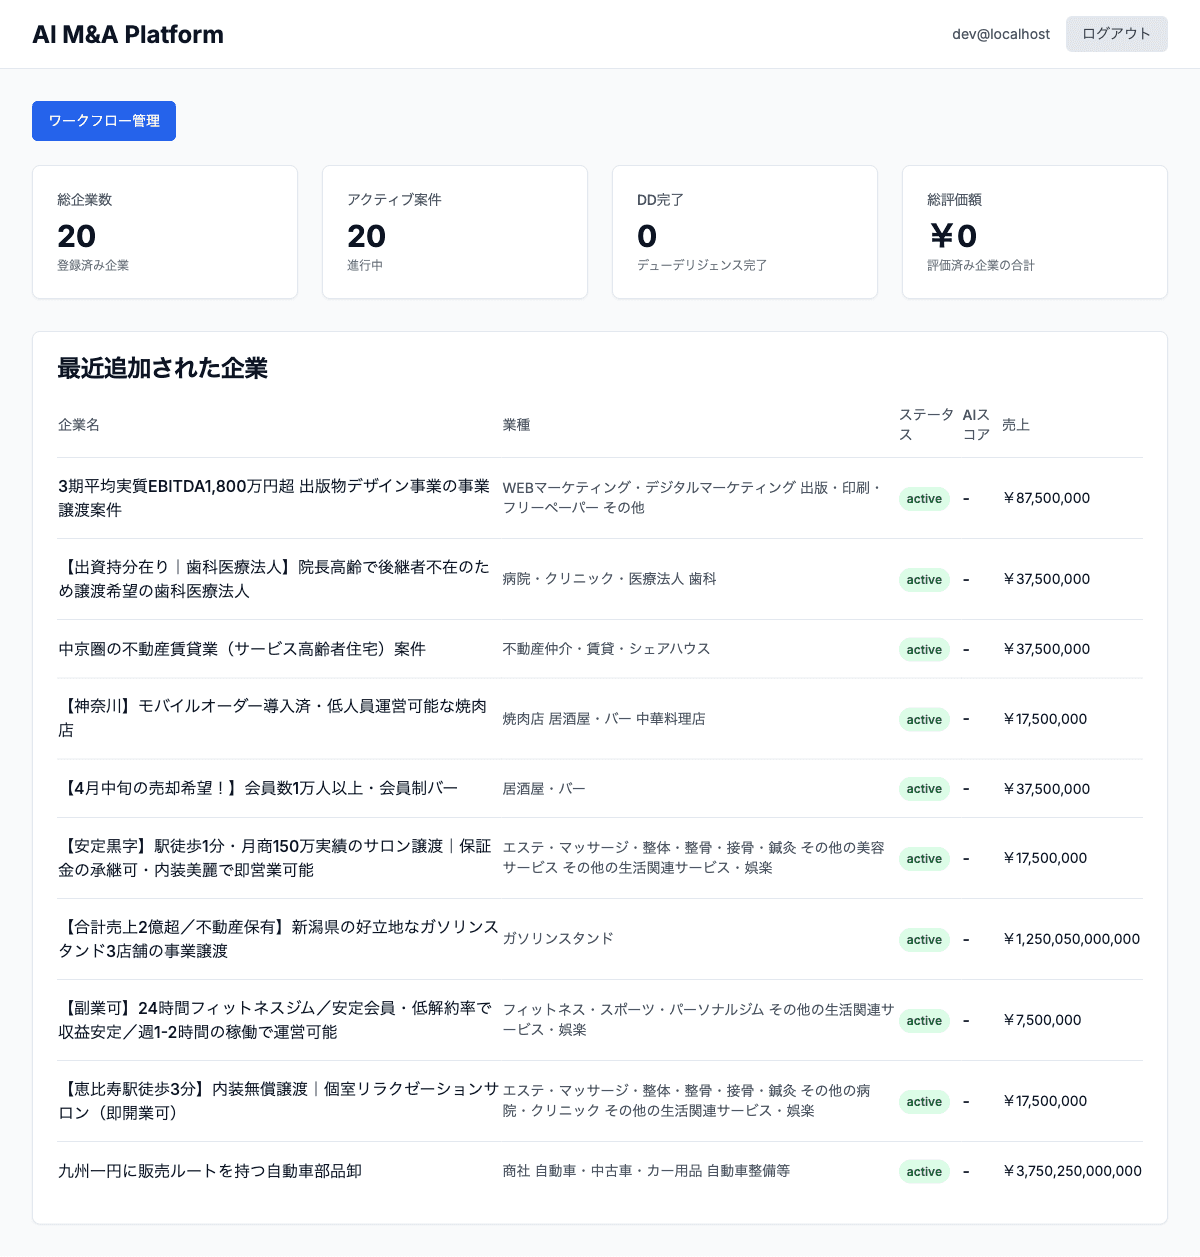Click the ワークフロー管理 button
This screenshot has height=1257, width=1200.
click(x=103, y=121)
